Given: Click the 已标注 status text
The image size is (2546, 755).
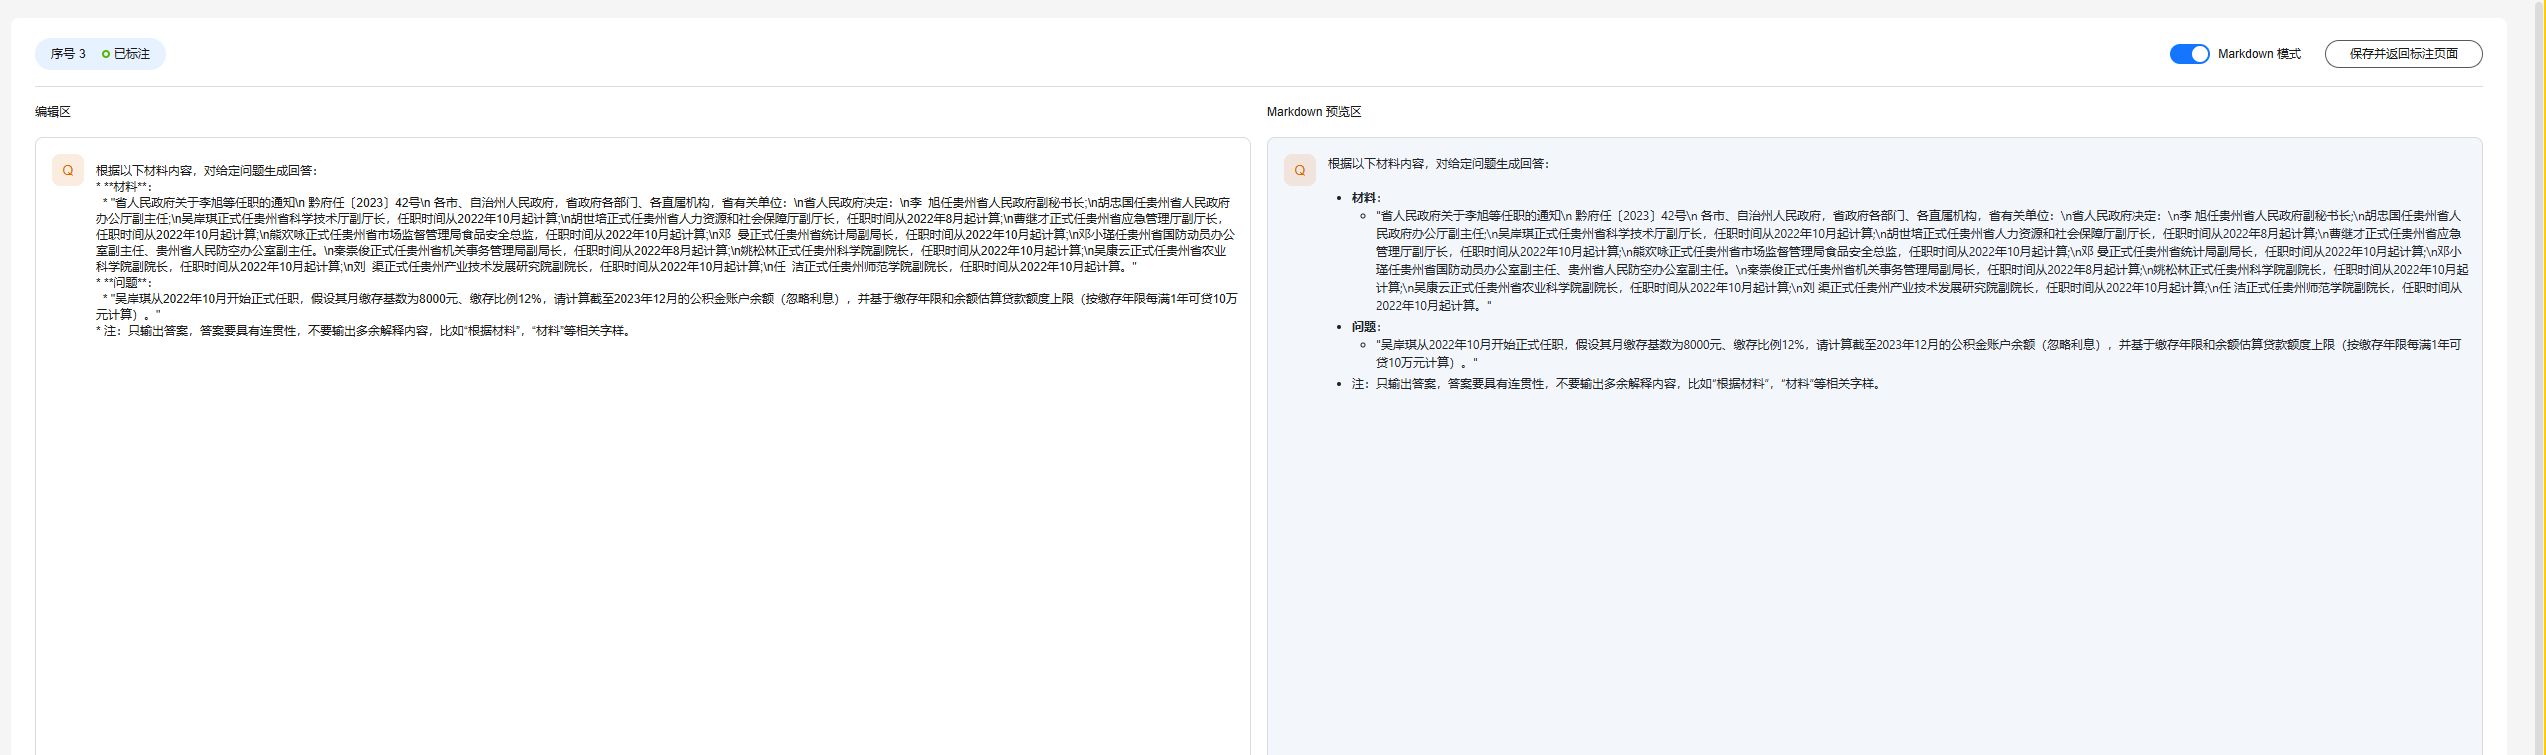Looking at the screenshot, I should (132, 54).
